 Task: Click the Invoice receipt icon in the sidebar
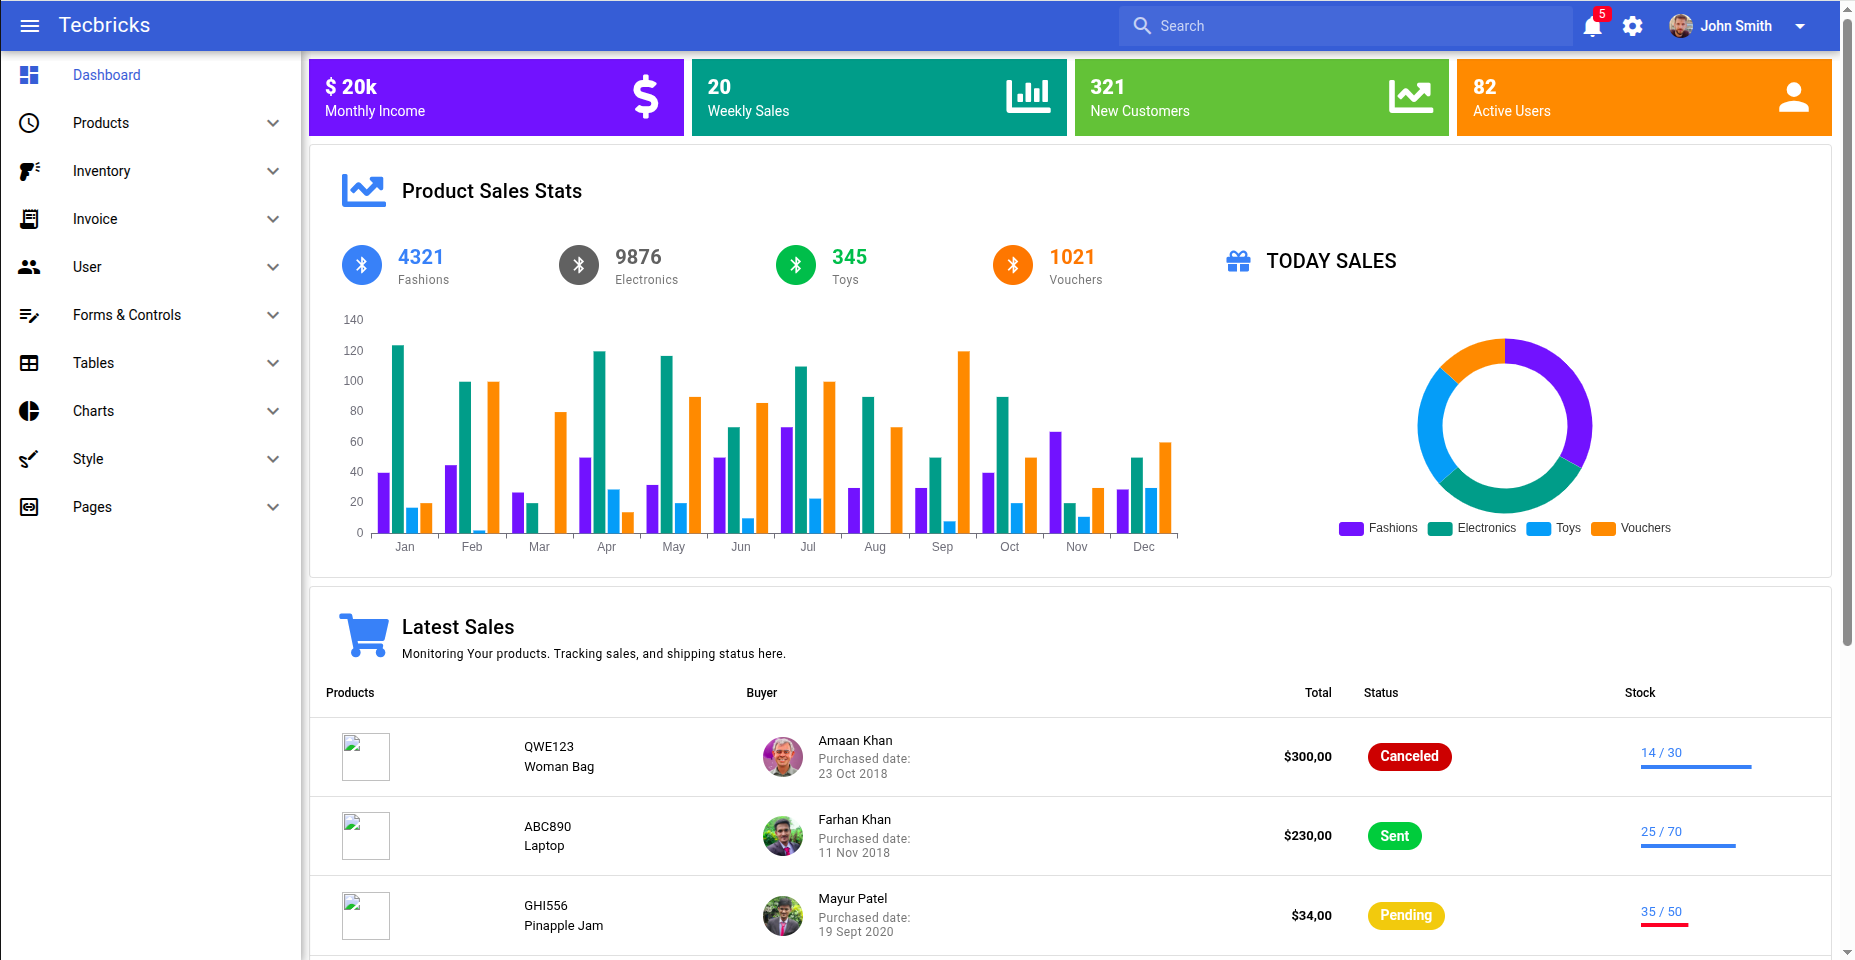pos(29,219)
